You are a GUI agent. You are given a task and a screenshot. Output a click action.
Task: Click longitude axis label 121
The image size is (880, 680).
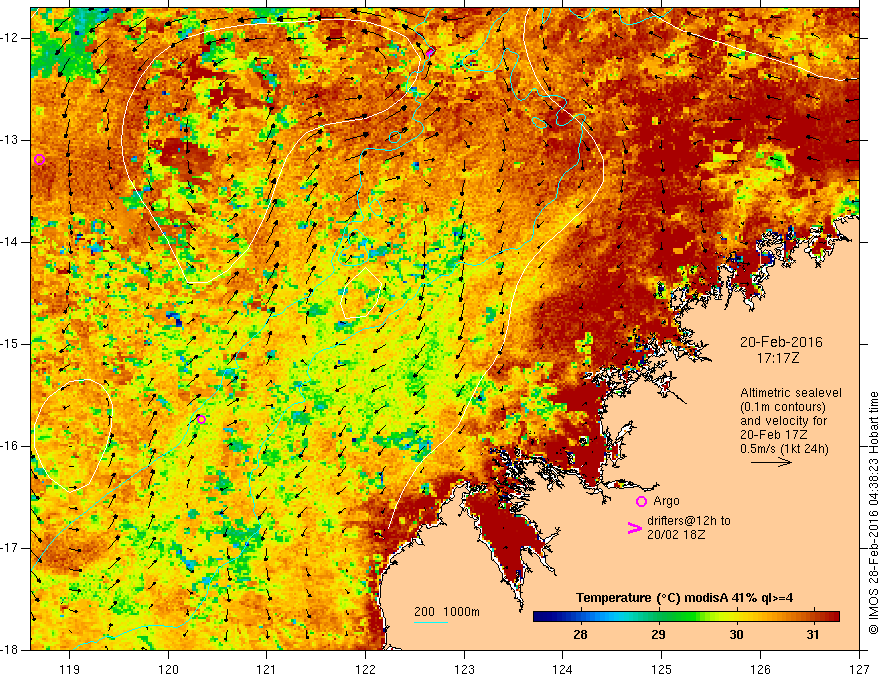pyautogui.click(x=267, y=669)
